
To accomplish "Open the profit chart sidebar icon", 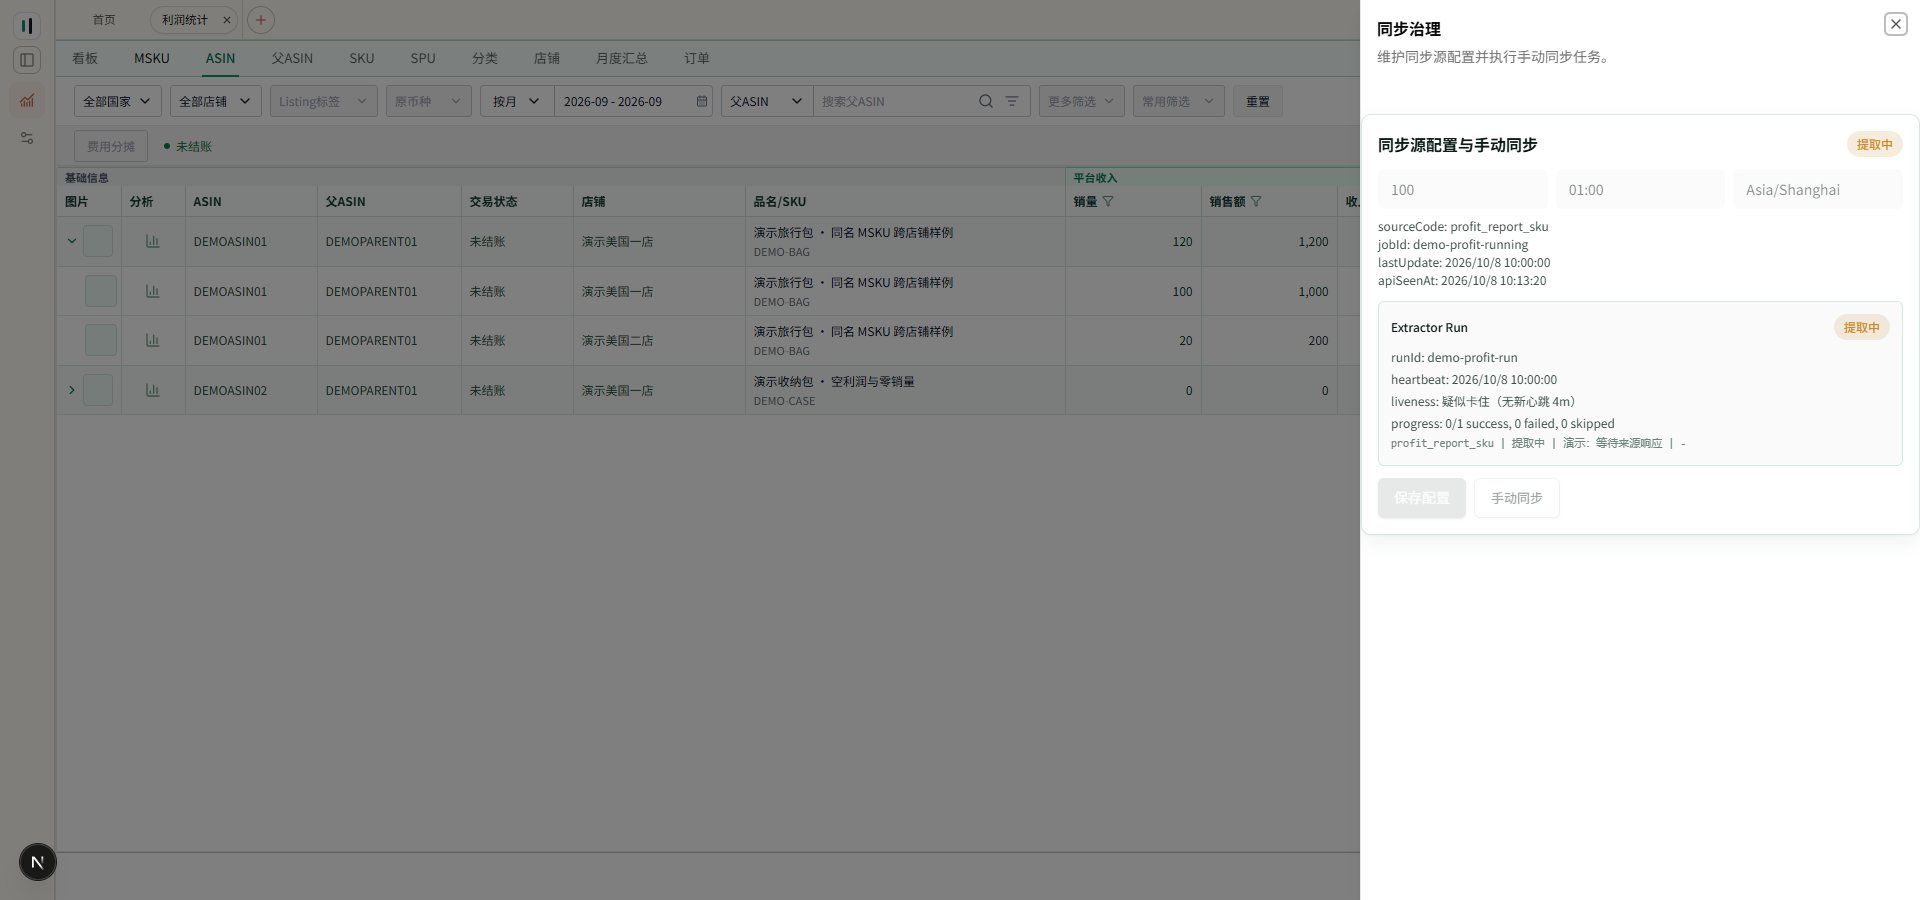I will [x=27, y=100].
